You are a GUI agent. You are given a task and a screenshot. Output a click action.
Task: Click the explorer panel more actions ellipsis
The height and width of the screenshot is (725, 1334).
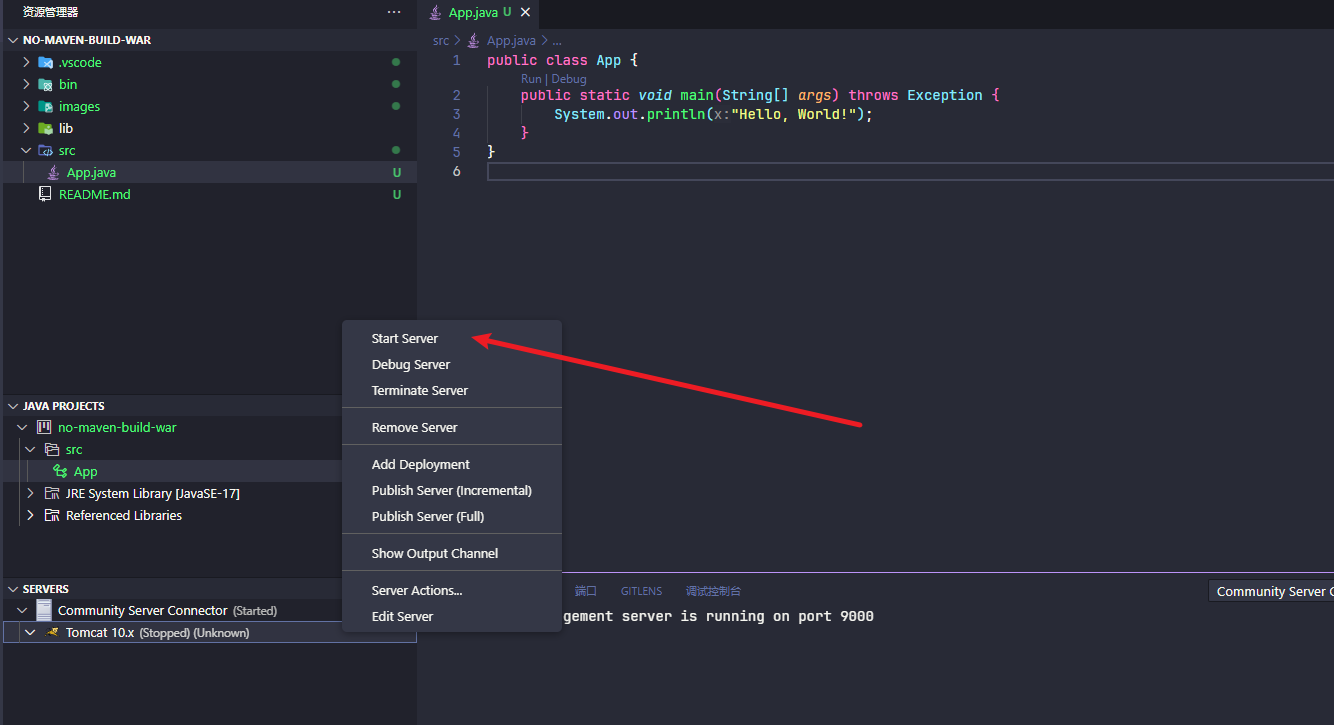394,12
